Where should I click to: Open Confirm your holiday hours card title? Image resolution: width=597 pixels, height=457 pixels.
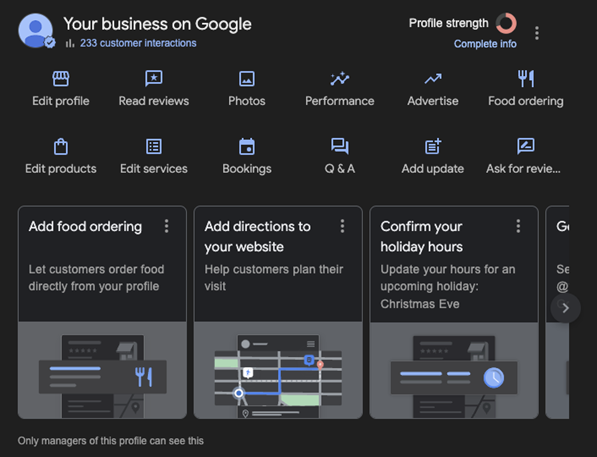pos(421,236)
